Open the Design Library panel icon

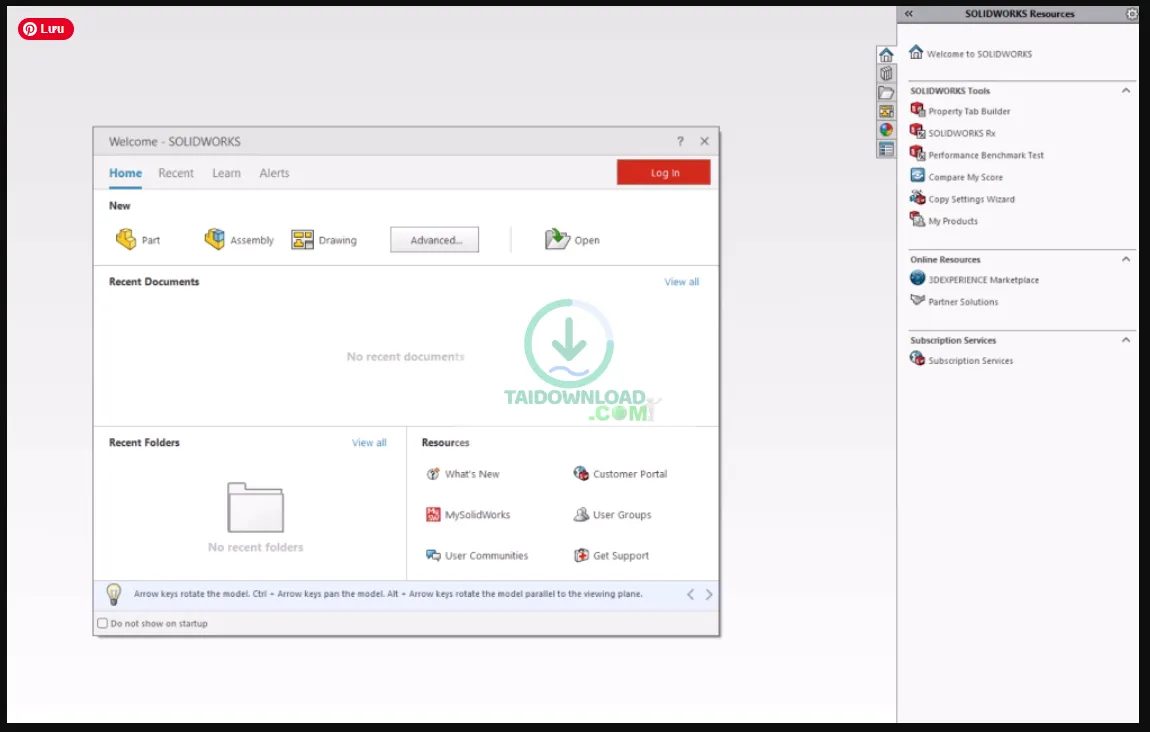[x=886, y=74]
